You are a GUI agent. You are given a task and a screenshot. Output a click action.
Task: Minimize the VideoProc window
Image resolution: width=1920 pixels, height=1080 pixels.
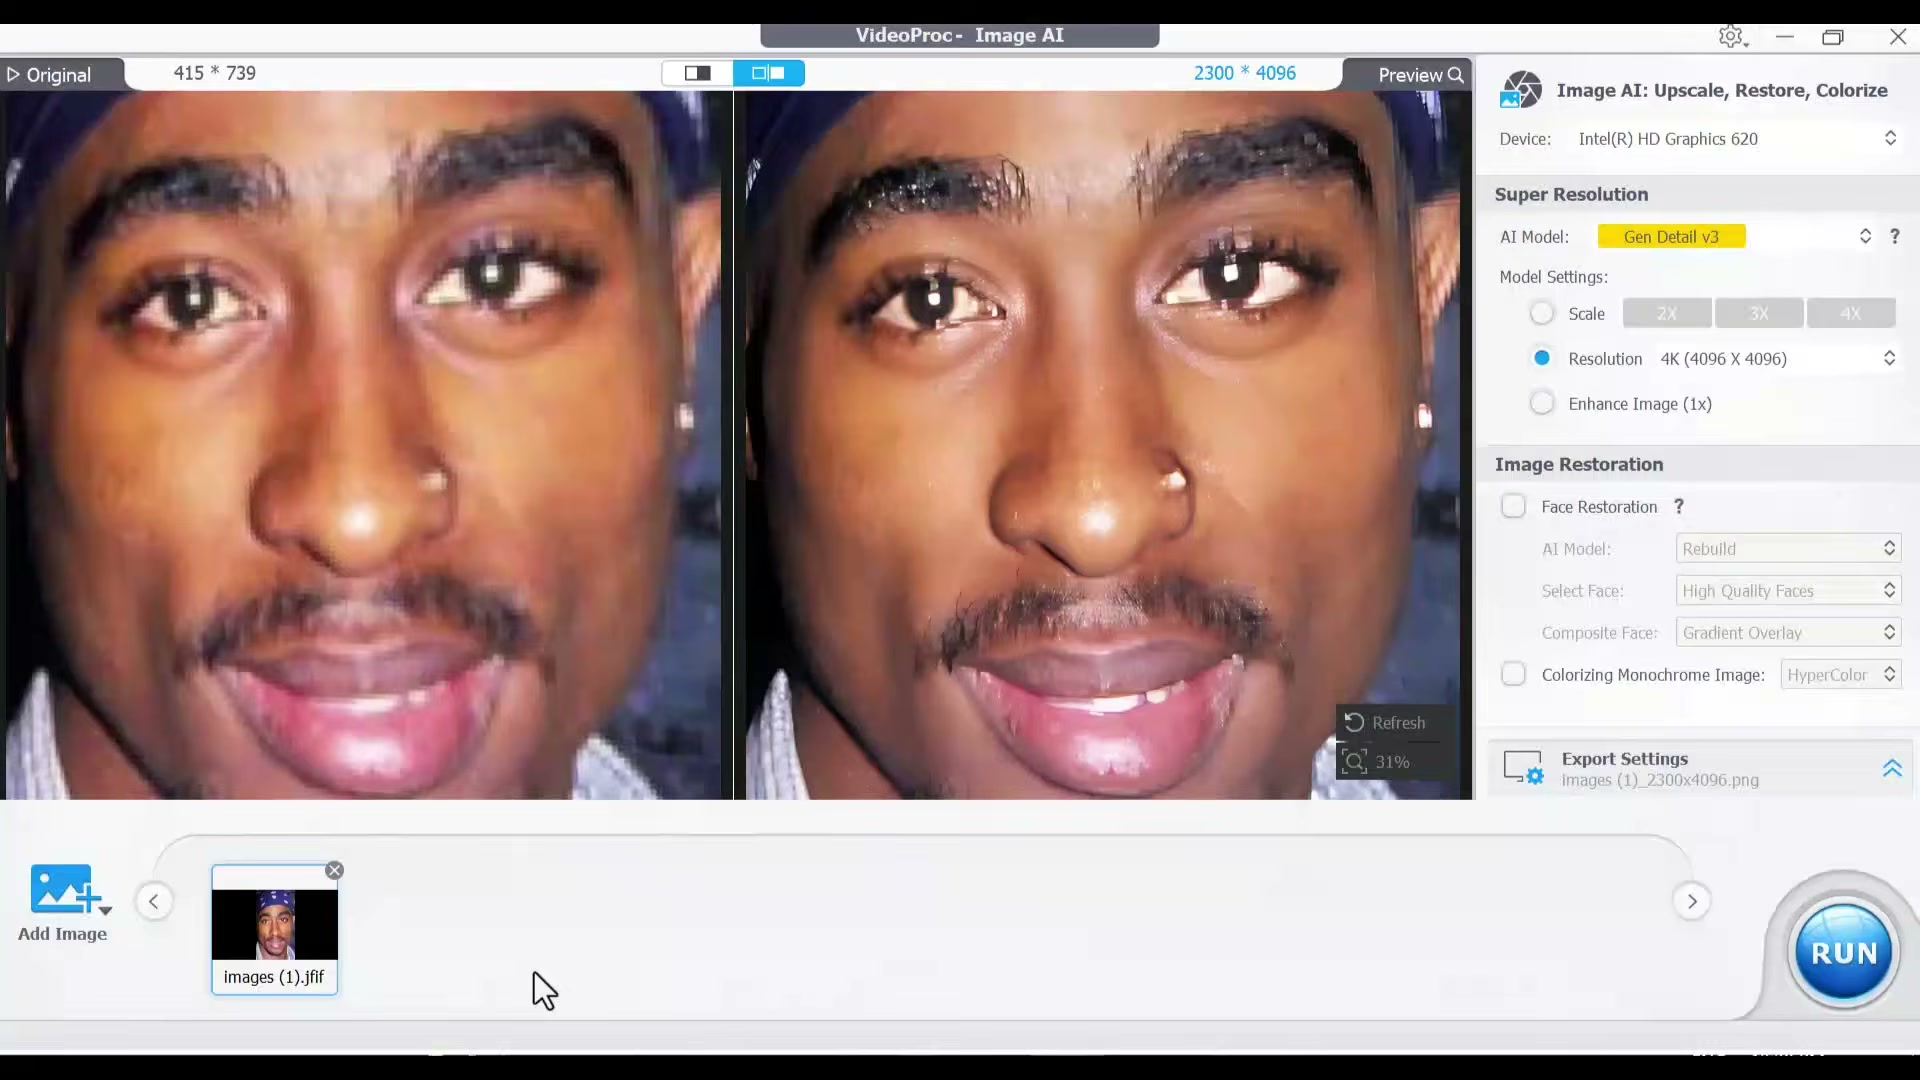point(1784,37)
